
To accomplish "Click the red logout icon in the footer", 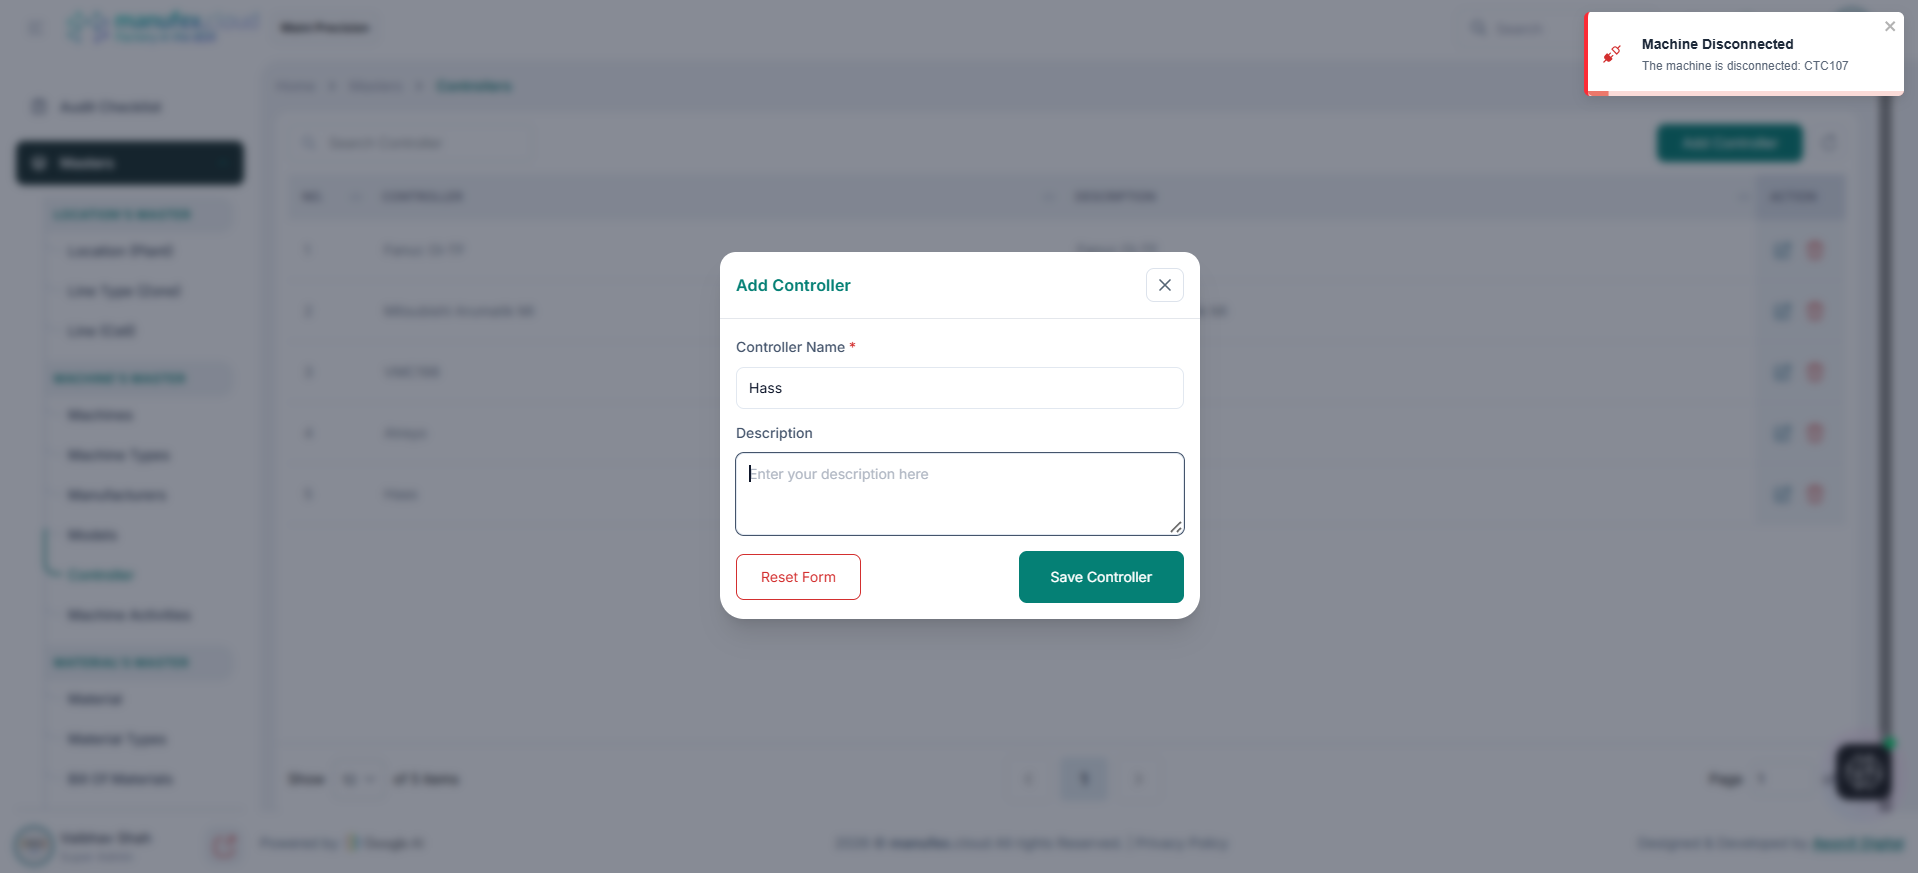I will (224, 845).
